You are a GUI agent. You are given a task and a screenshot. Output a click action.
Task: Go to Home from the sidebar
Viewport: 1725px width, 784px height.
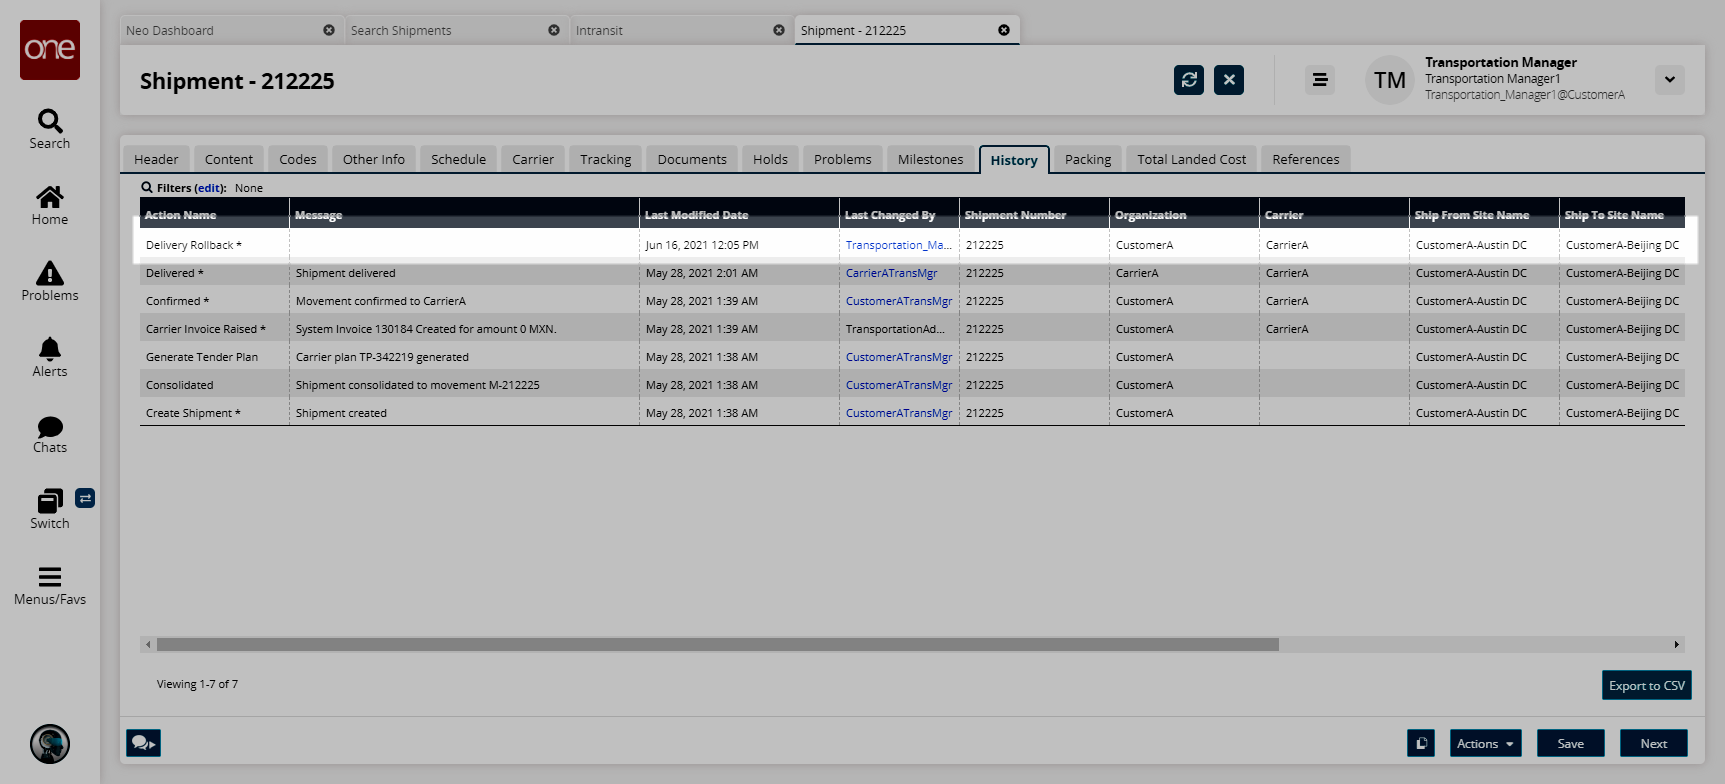[x=50, y=205]
